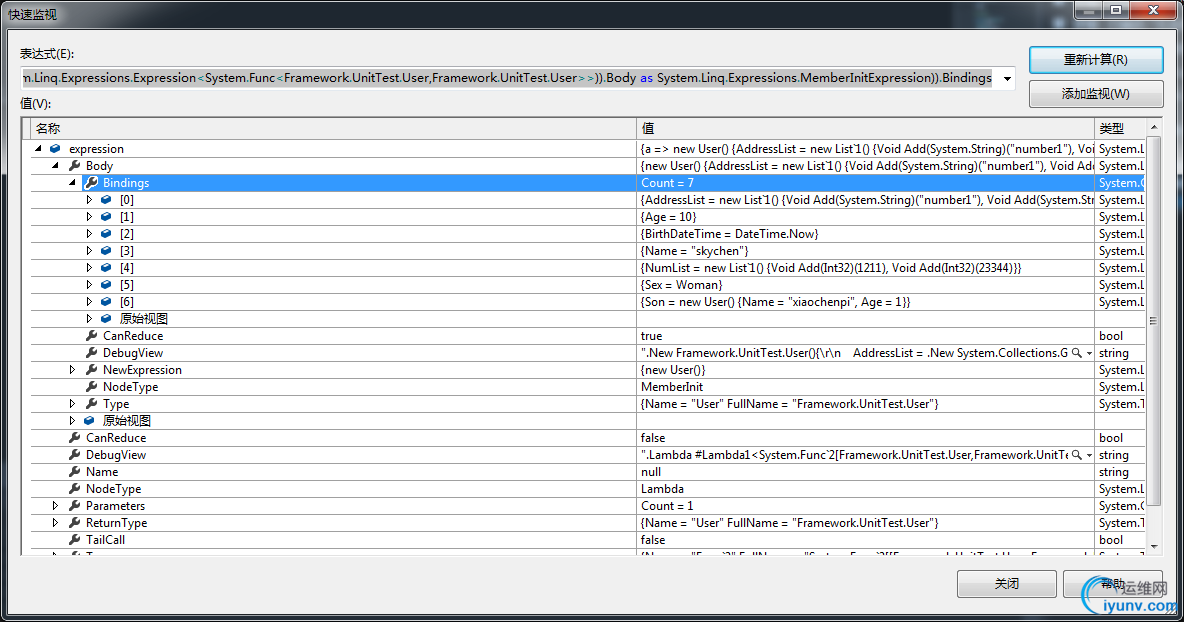
Task: Click the cube icon beside item [2]
Action: 106,234
